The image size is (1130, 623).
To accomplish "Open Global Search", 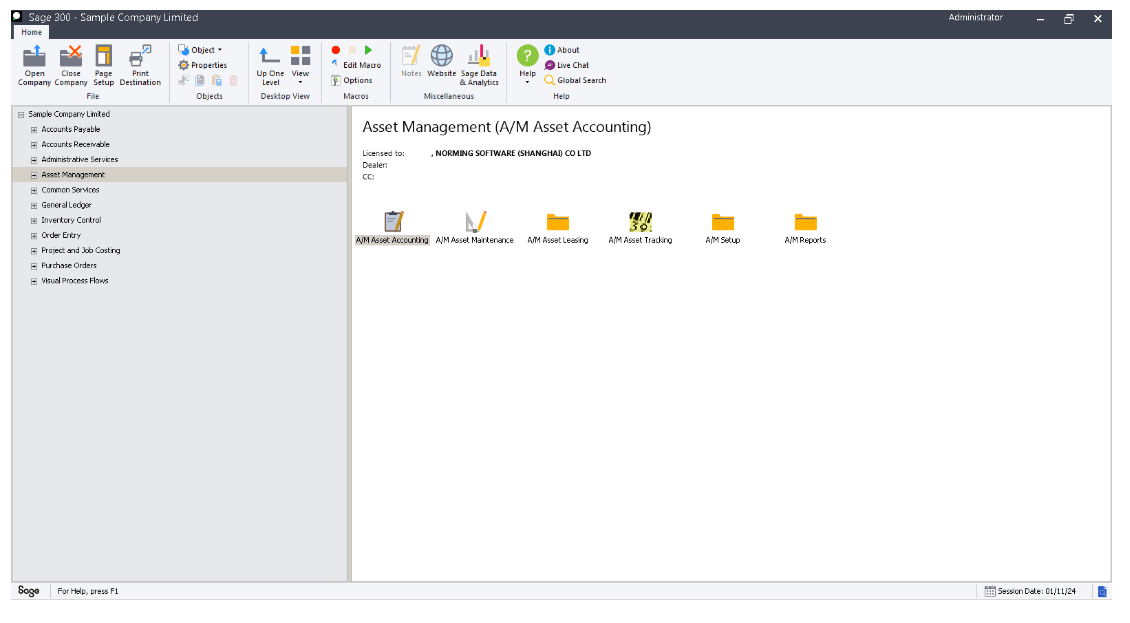I will [575, 81].
